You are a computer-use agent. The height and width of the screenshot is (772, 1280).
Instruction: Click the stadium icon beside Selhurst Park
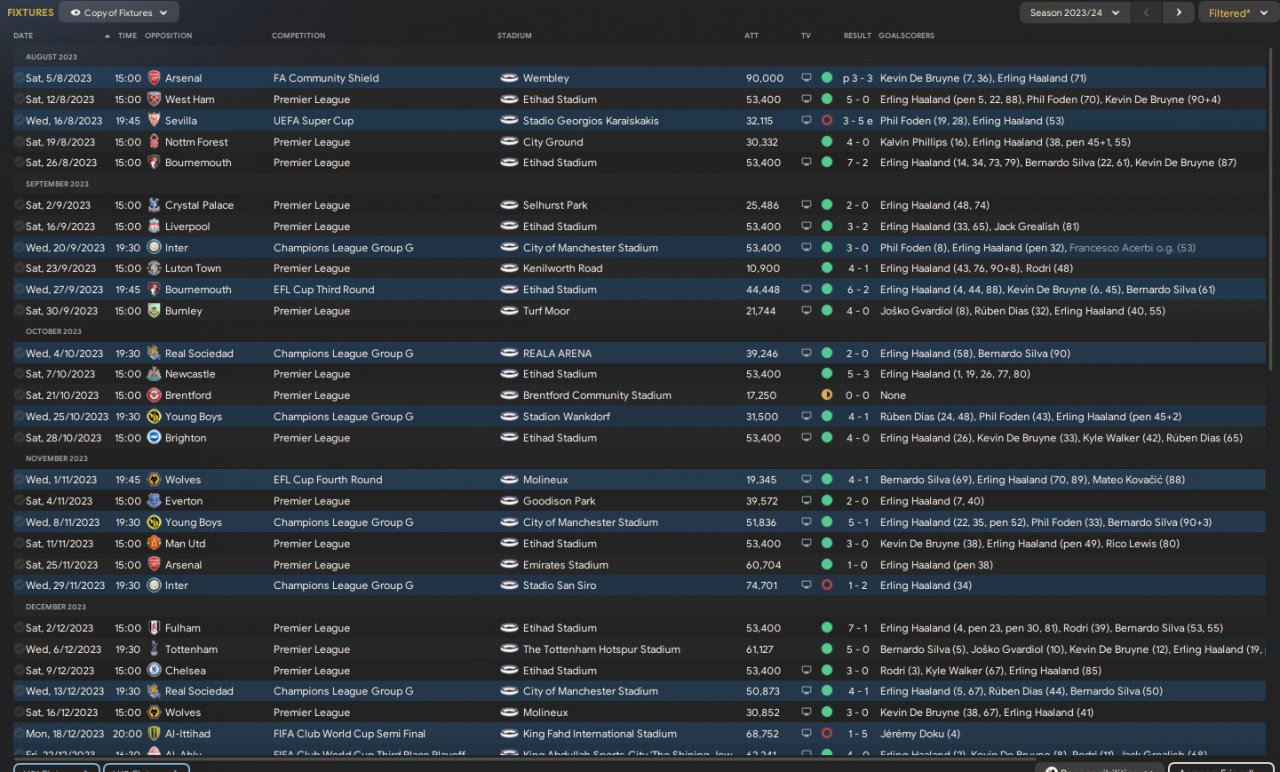pyautogui.click(x=509, y=205)
